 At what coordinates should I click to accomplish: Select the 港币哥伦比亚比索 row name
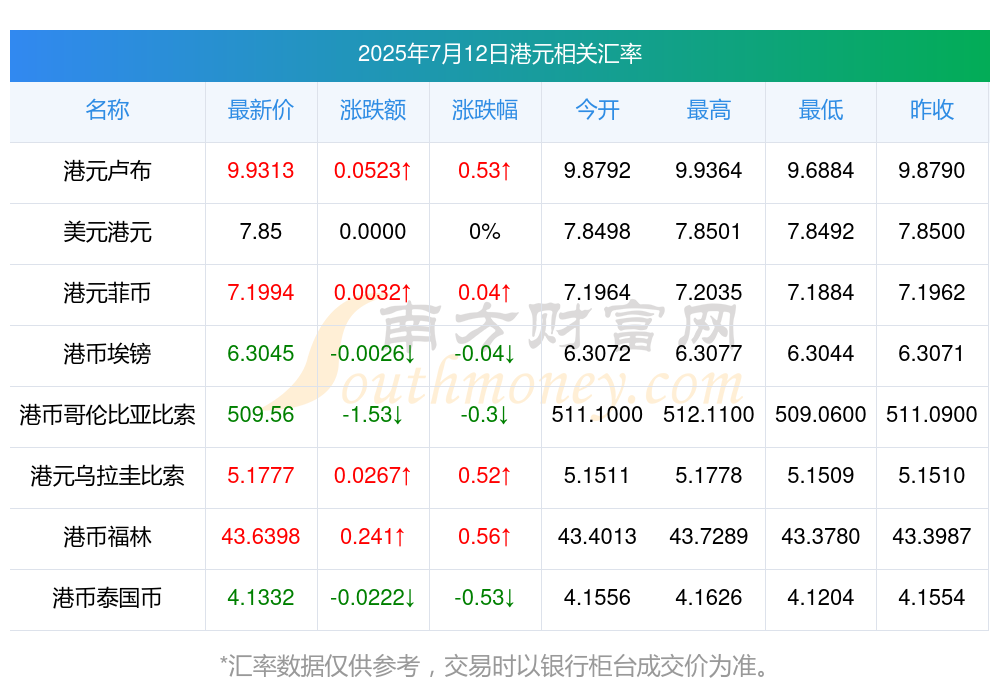pos(107,415)
